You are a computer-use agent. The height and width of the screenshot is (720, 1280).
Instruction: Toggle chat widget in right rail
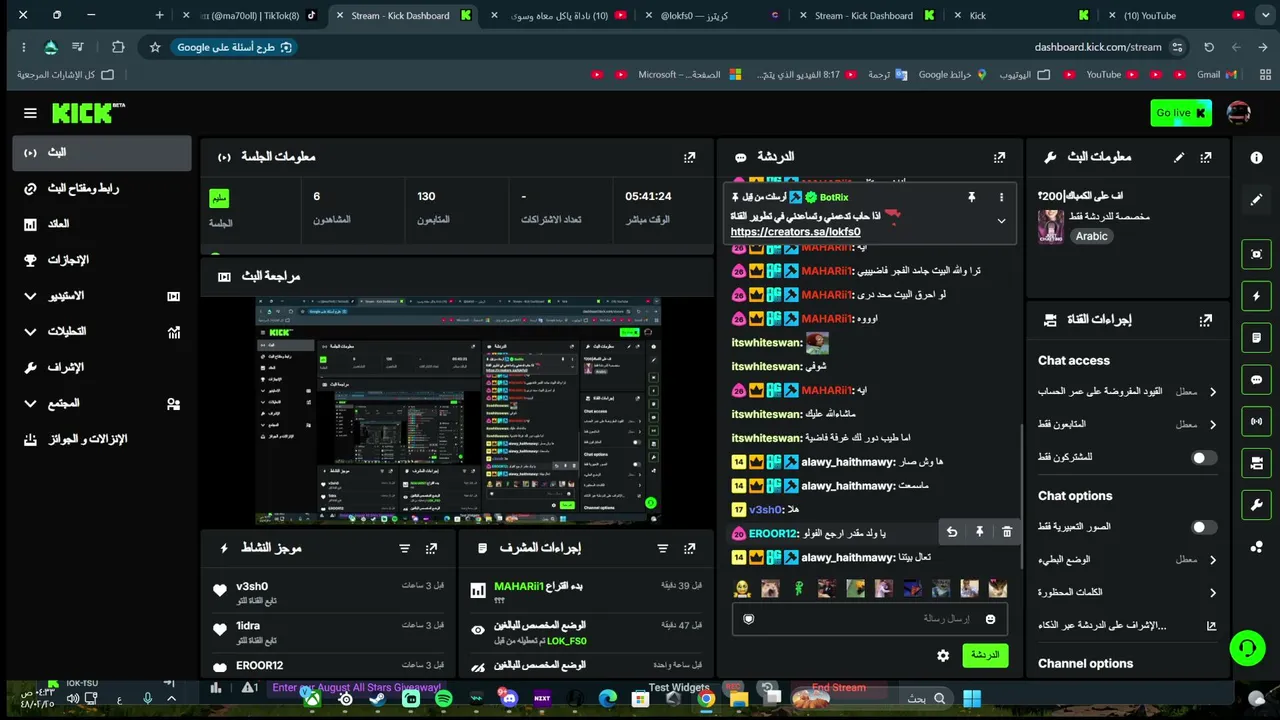pyautogui.click(x=1257, y=379)
